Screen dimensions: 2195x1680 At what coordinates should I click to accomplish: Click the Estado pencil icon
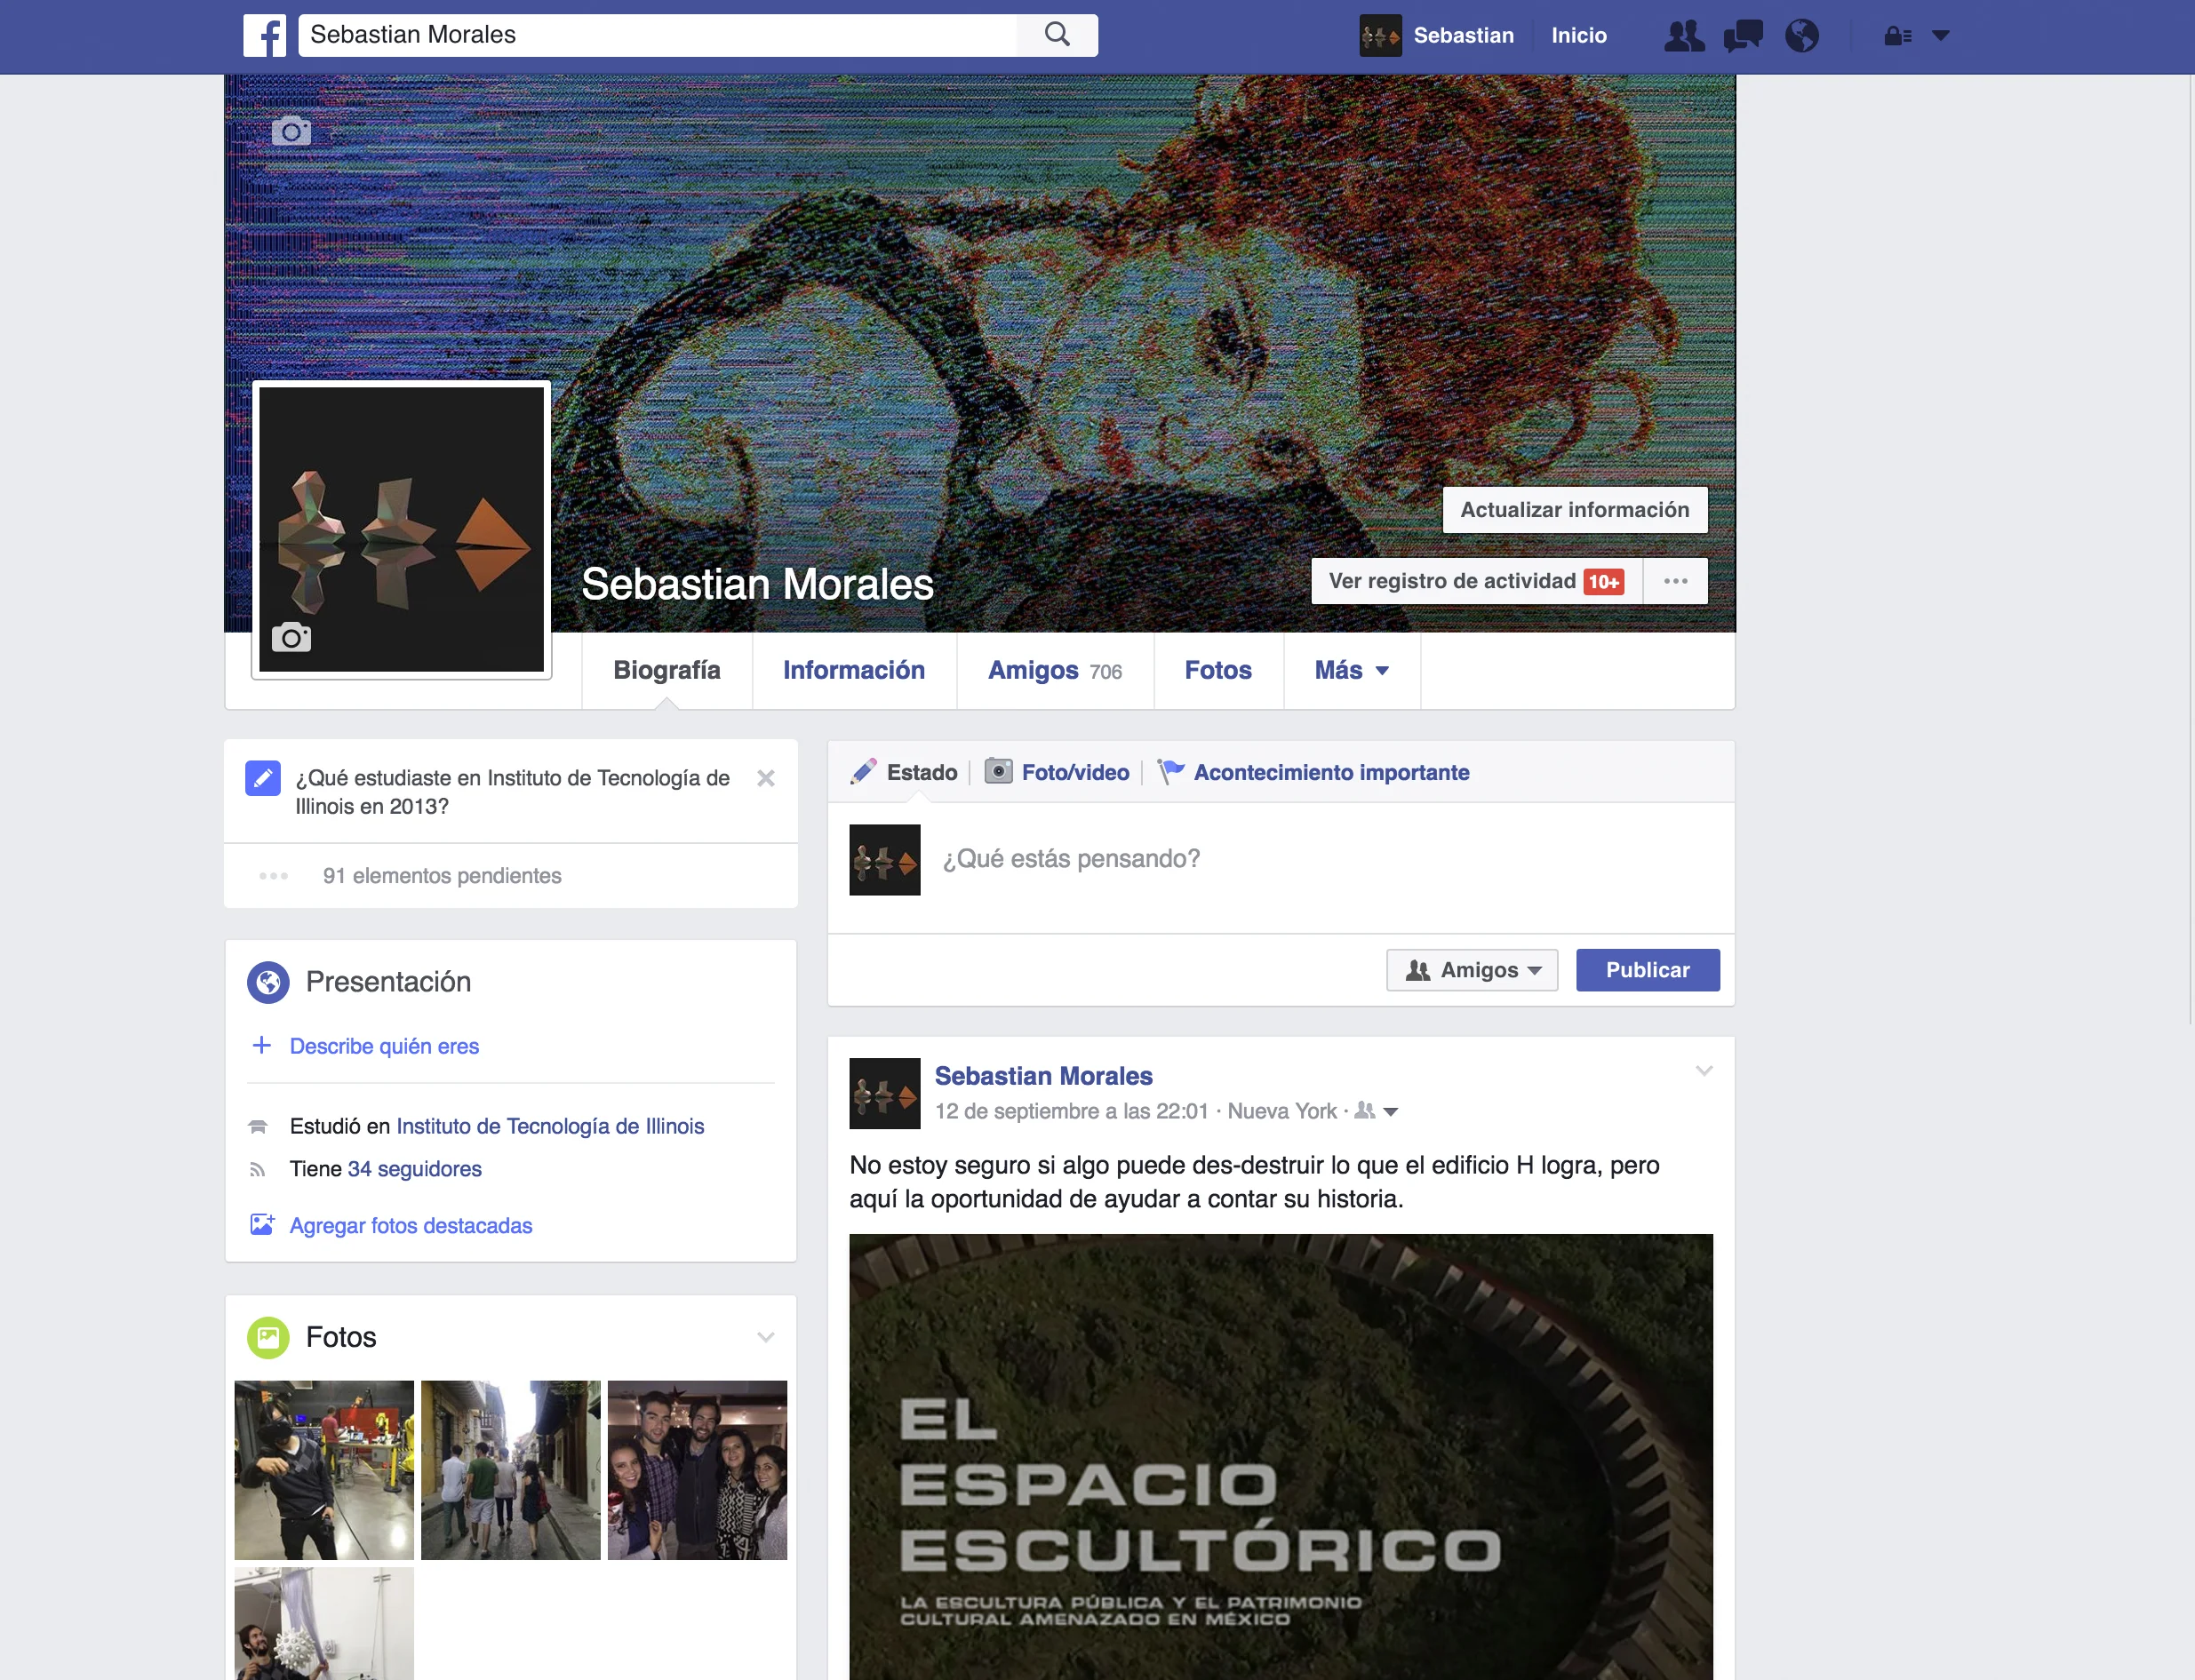[864, 772]
